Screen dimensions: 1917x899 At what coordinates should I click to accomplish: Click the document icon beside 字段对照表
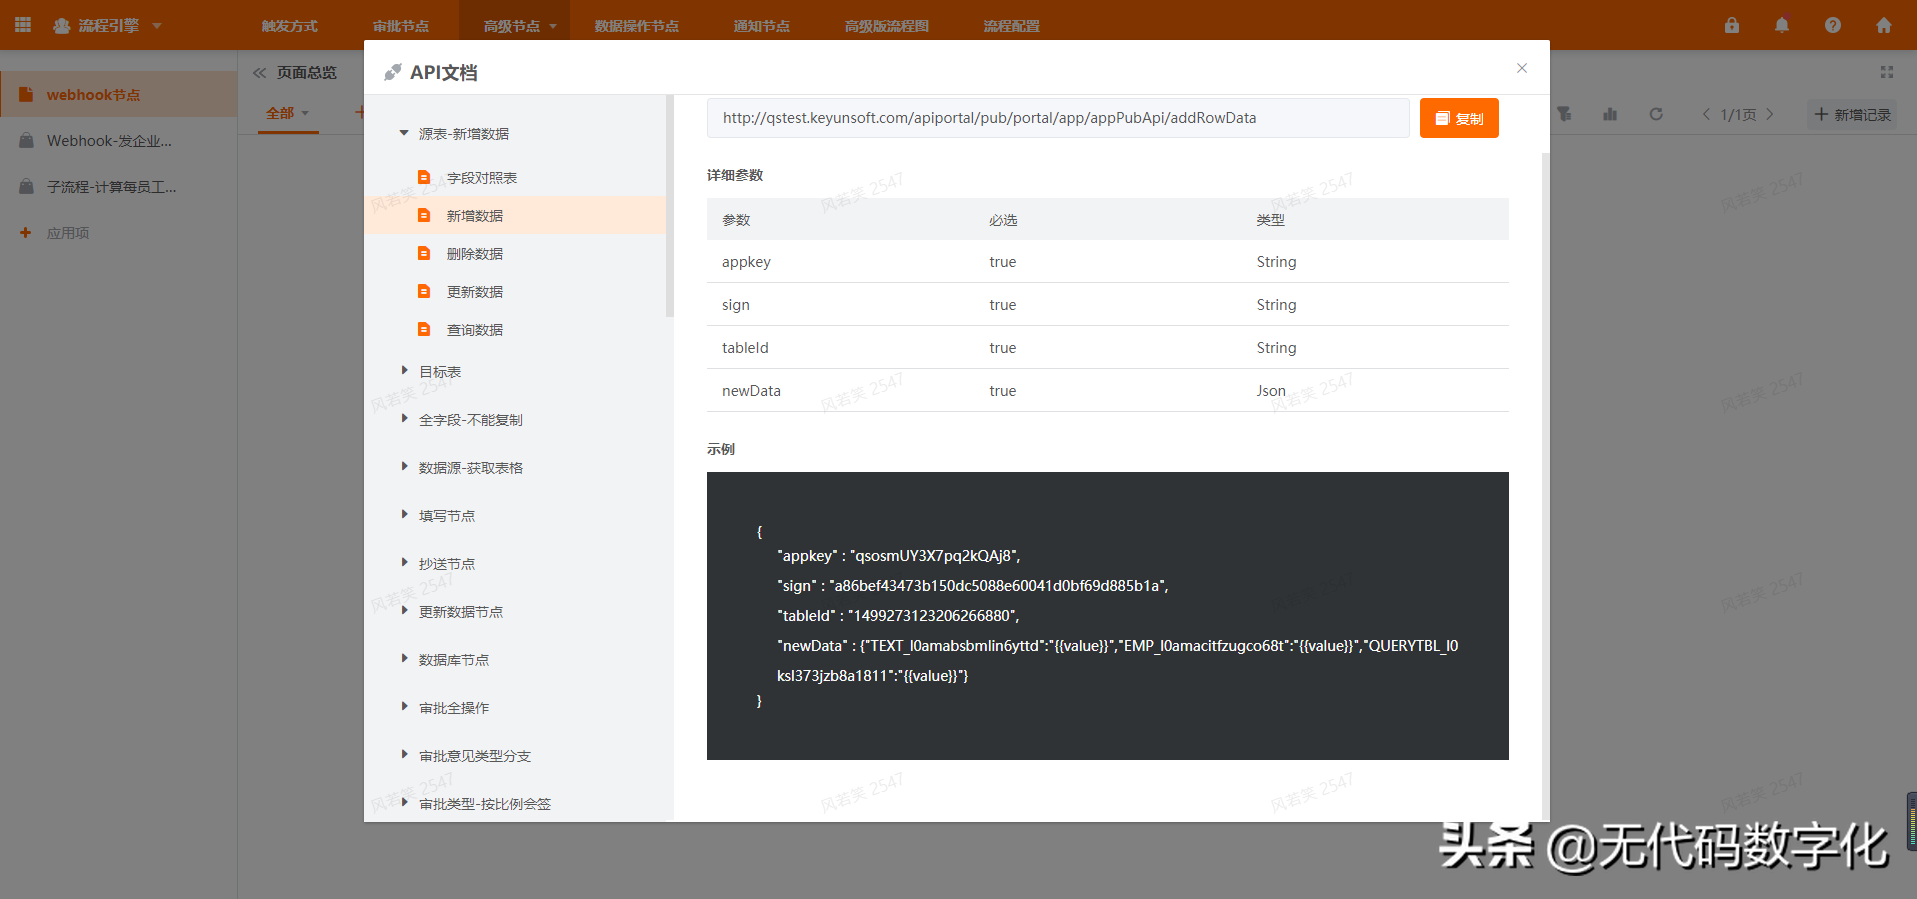(x=424, y=177)
